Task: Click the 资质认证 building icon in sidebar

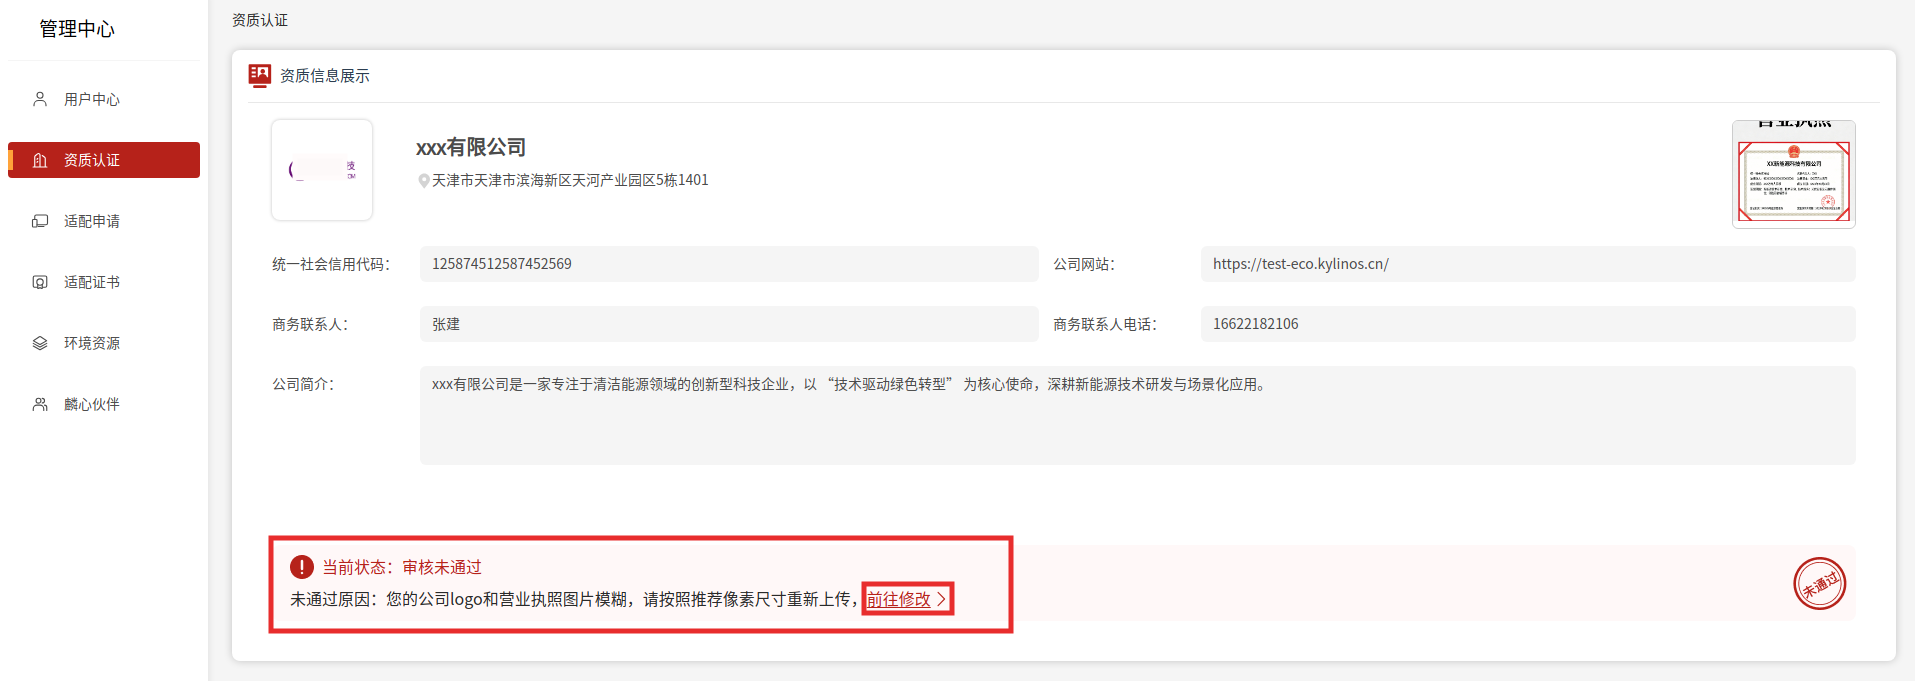Action: pyautogui.click(x=40, y=160)
